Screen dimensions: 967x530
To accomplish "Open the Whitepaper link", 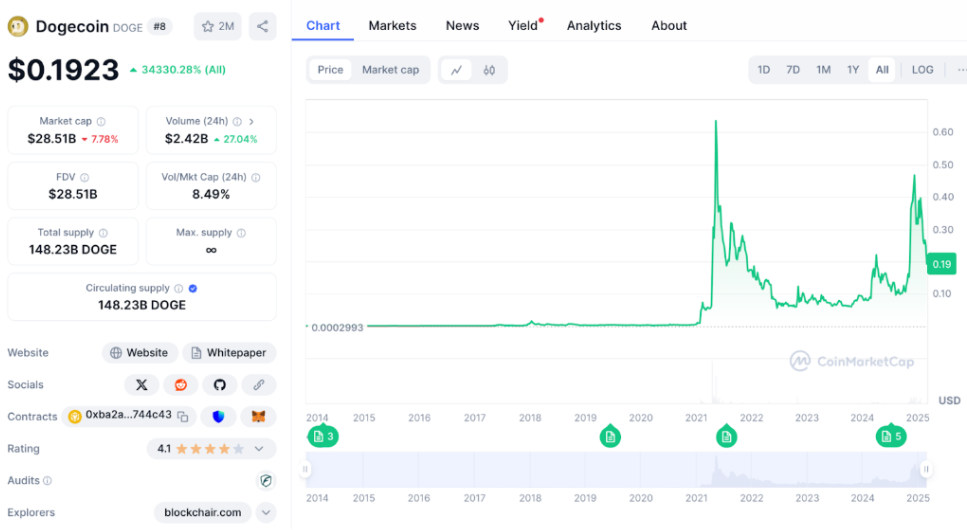I will [229, 353].
